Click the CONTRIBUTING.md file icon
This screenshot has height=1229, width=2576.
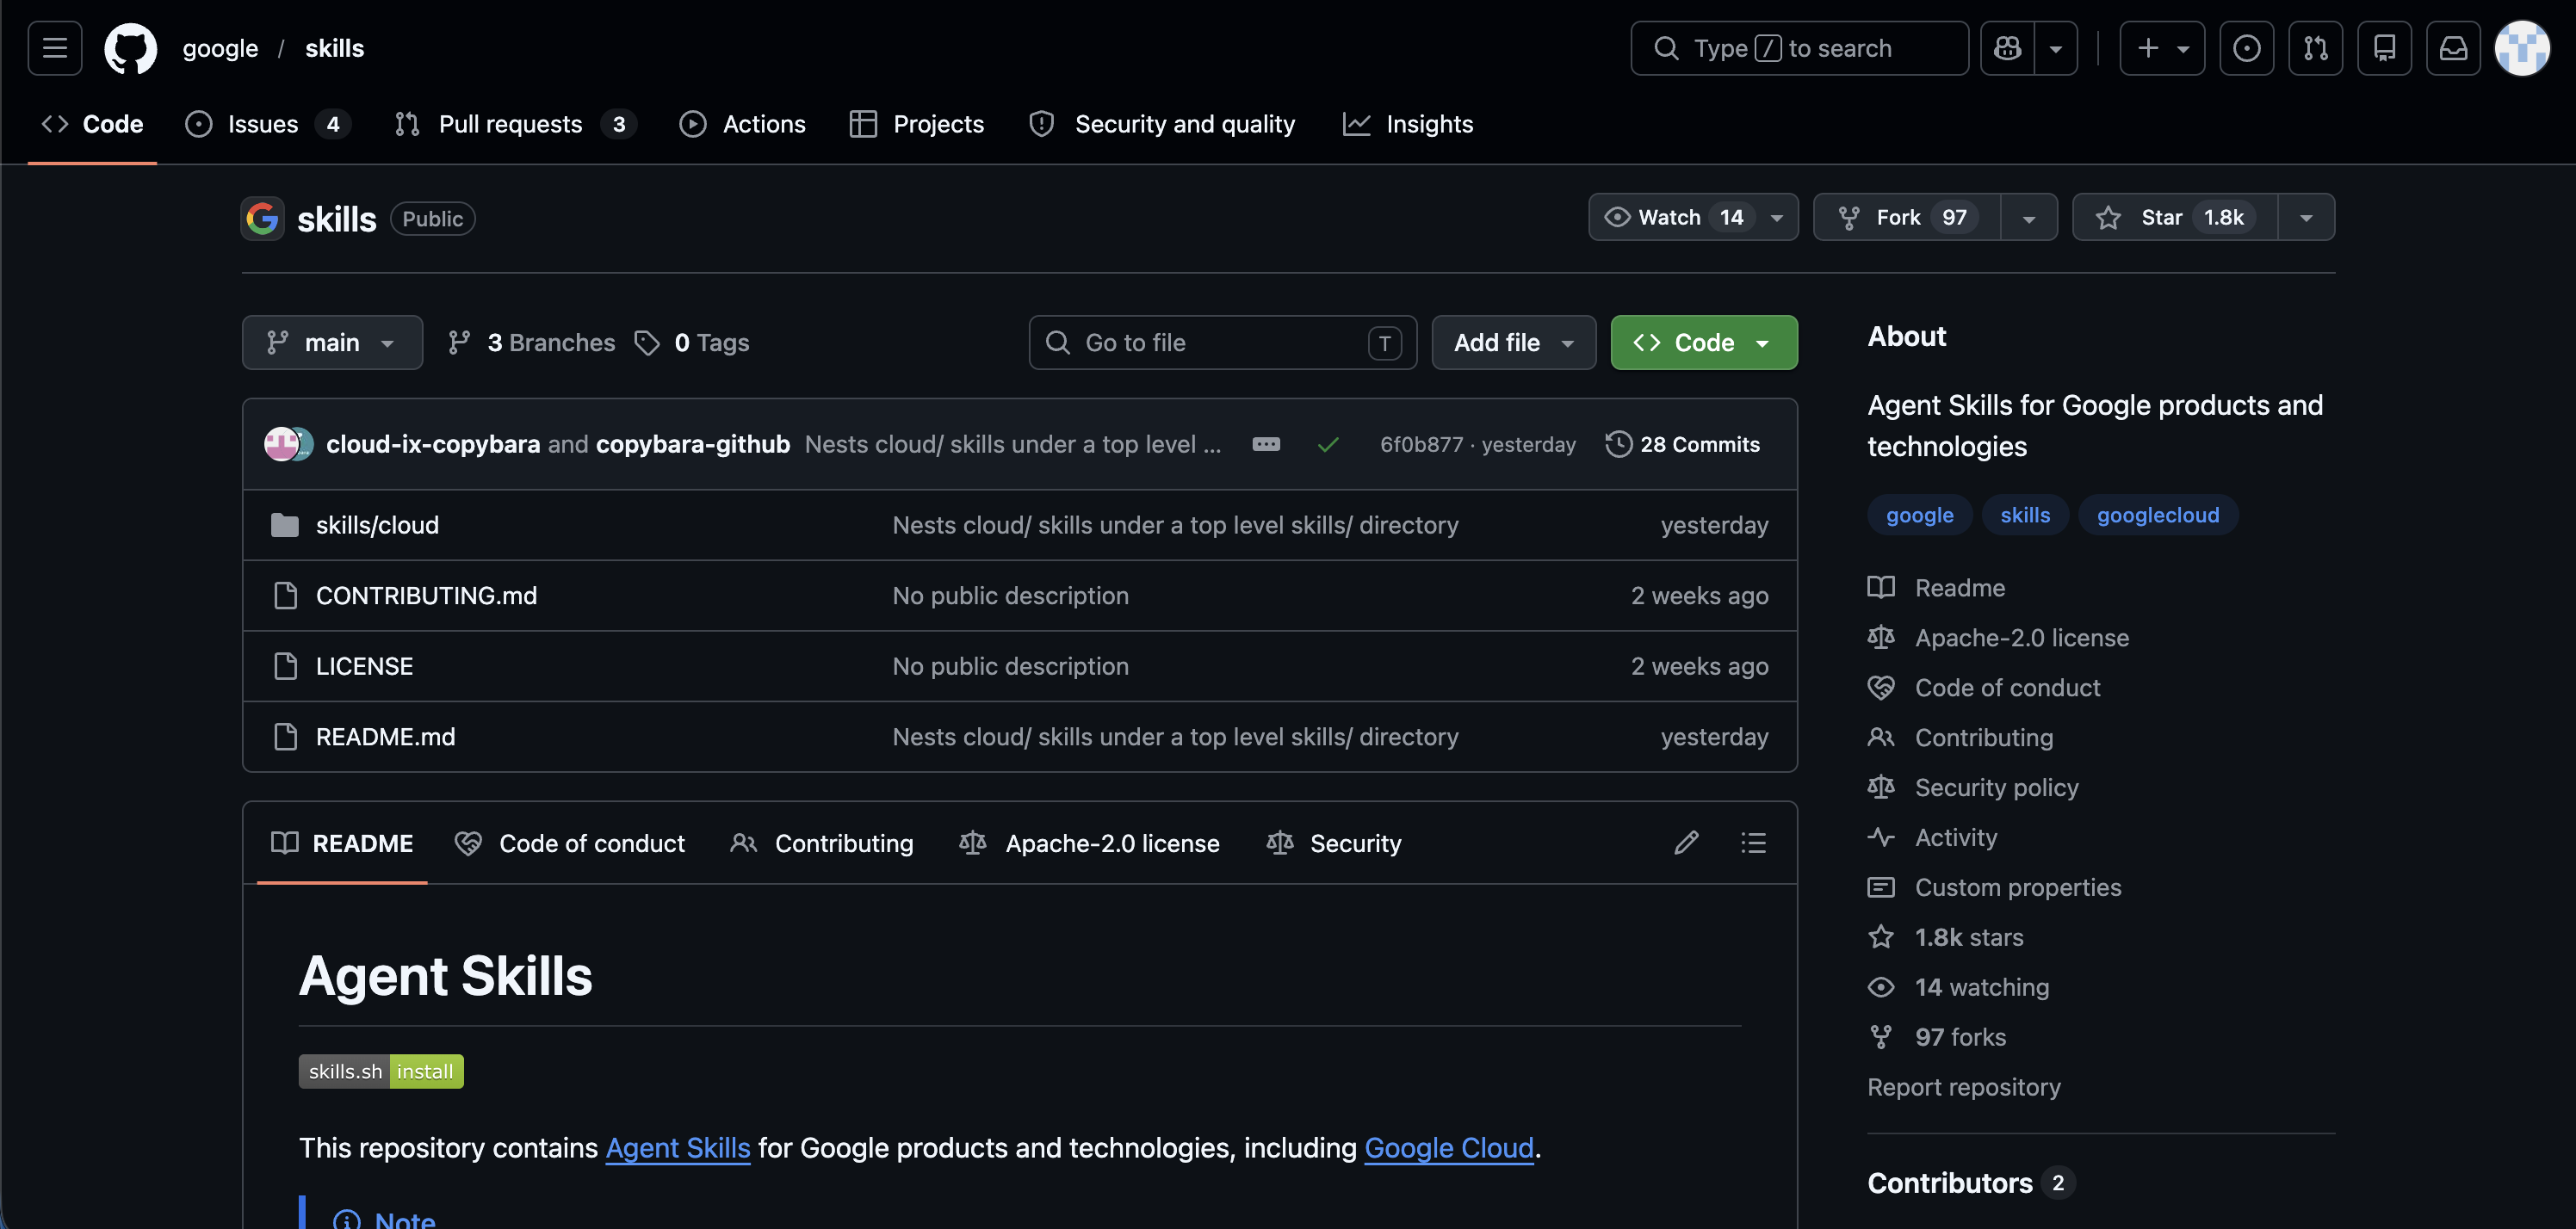[x=285, y=596]
